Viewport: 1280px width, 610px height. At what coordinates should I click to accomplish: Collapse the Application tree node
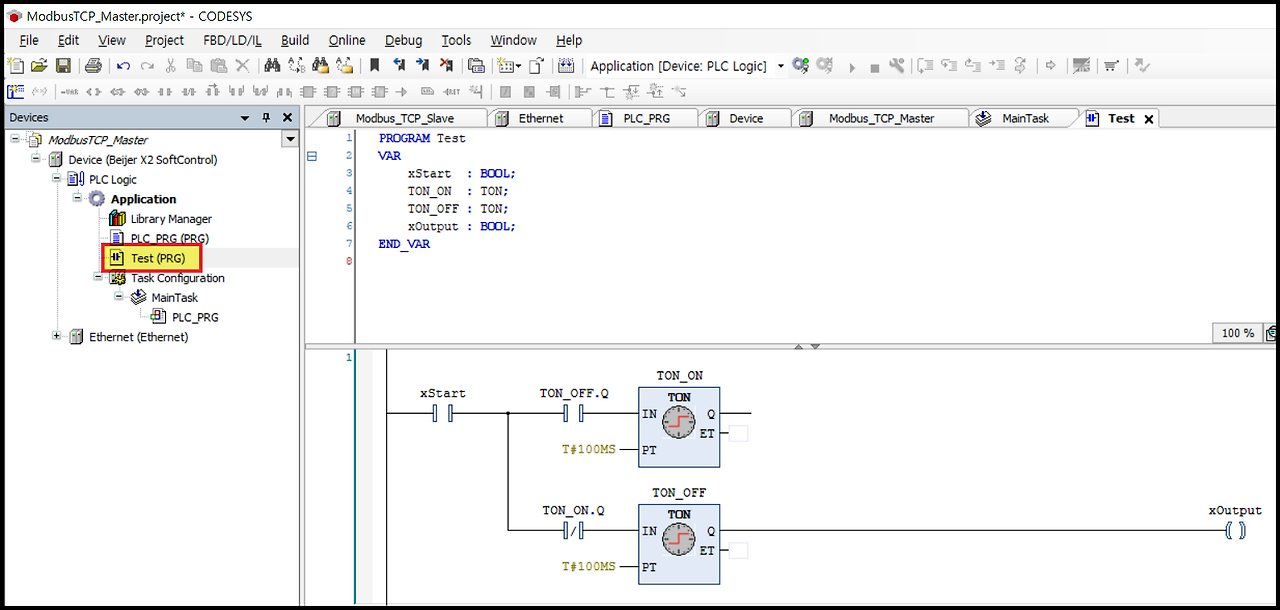(x=77, y=198)
